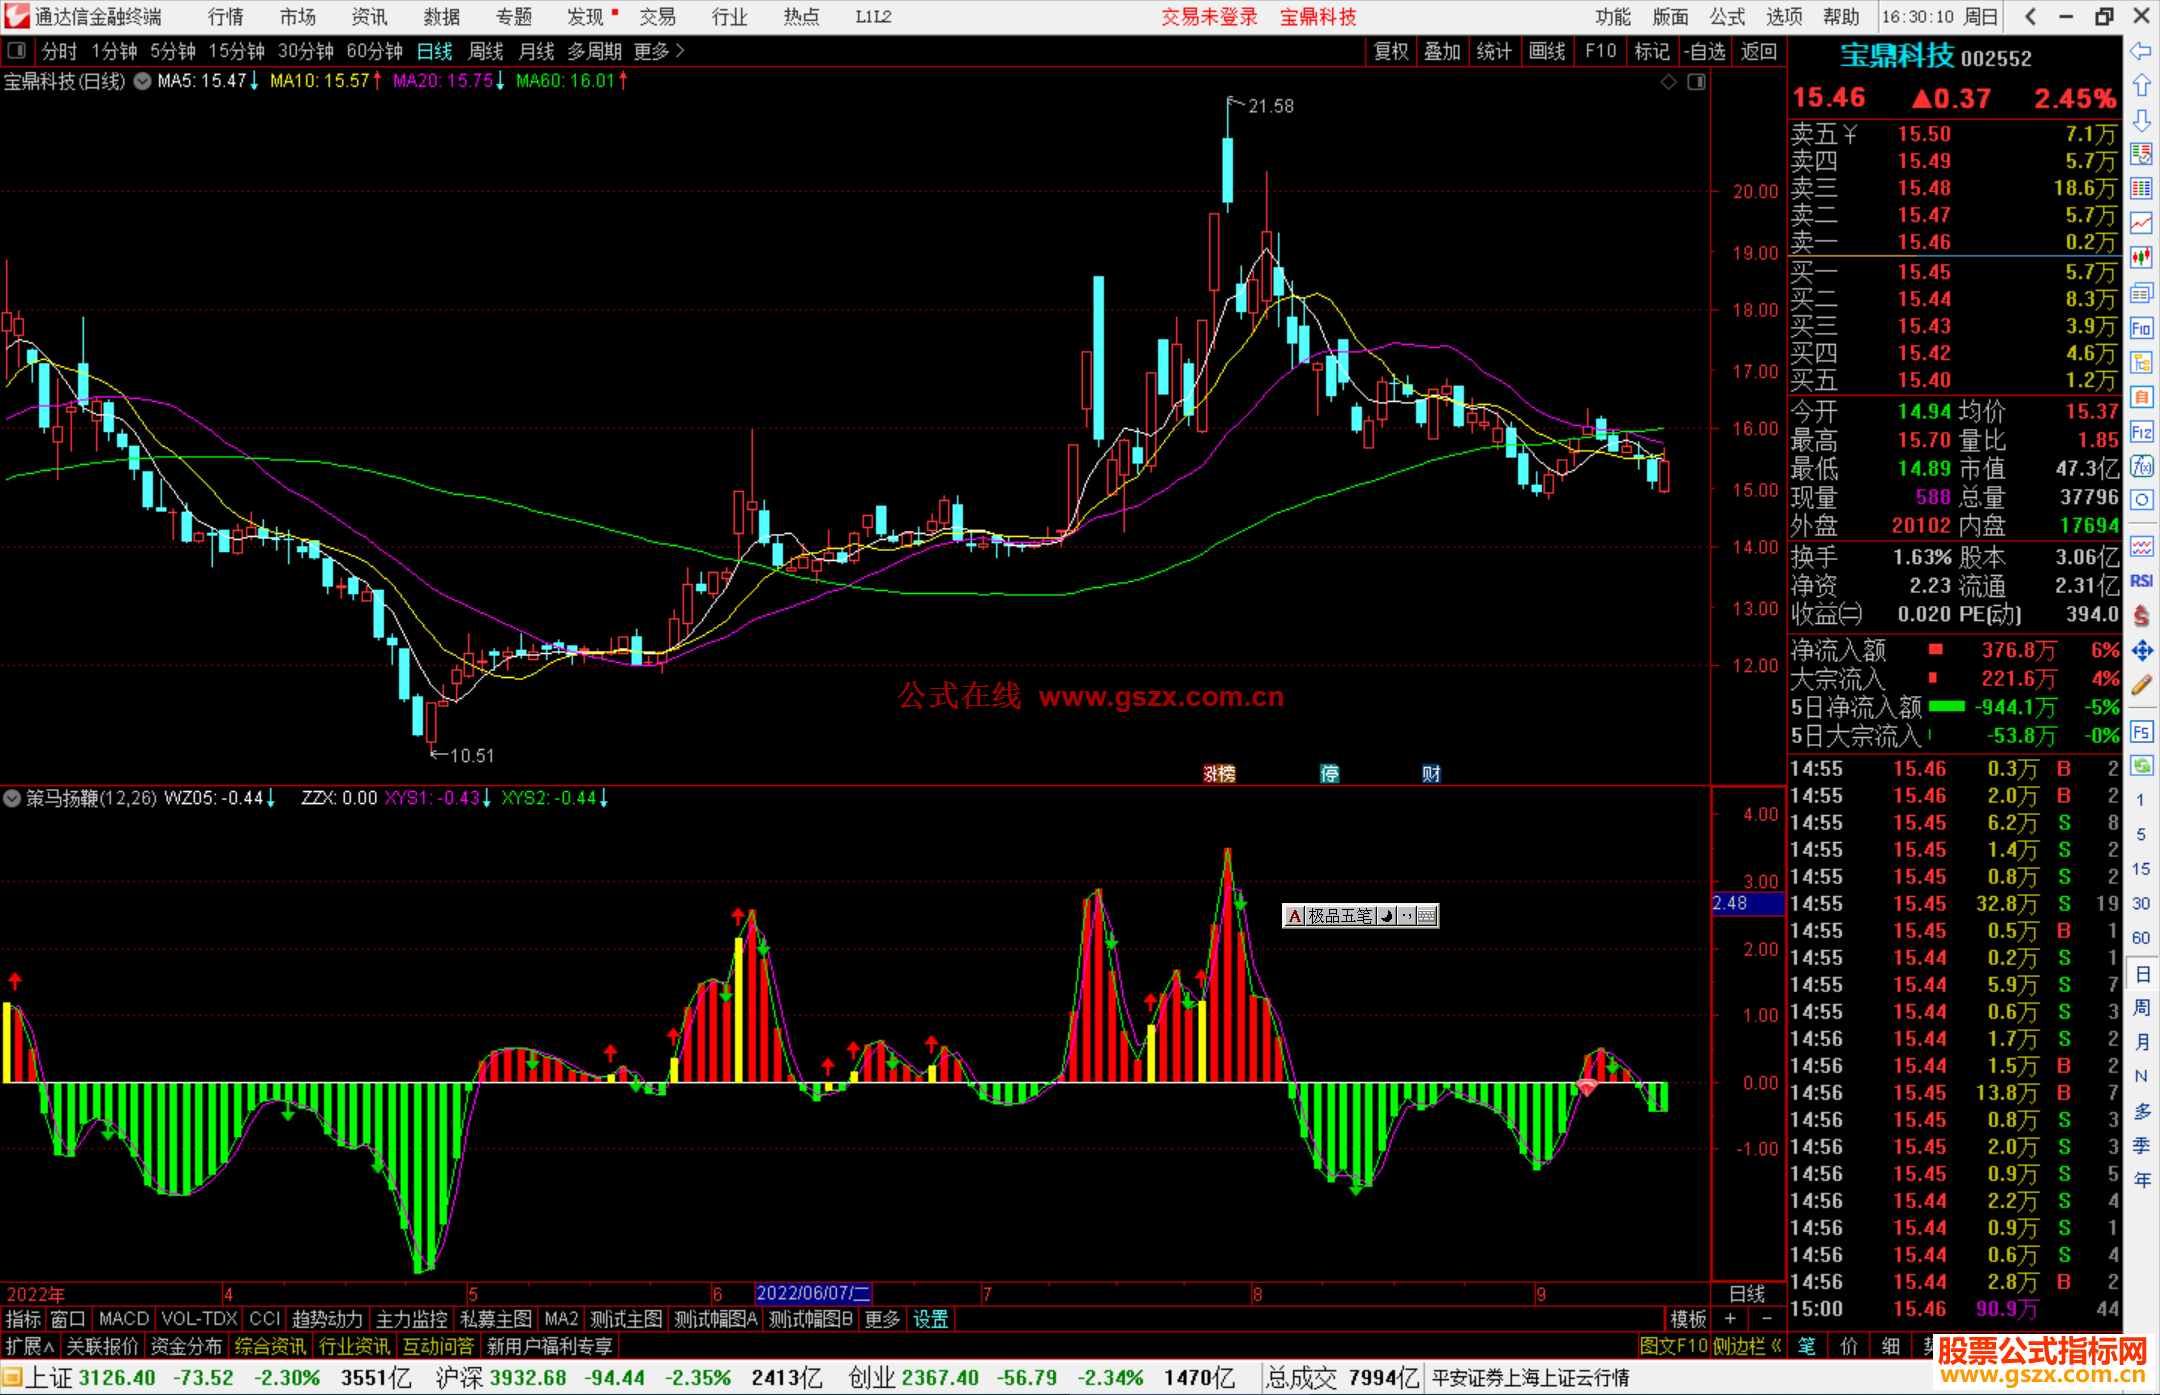Open the candlestick chart icon in sidebar

2141,258
